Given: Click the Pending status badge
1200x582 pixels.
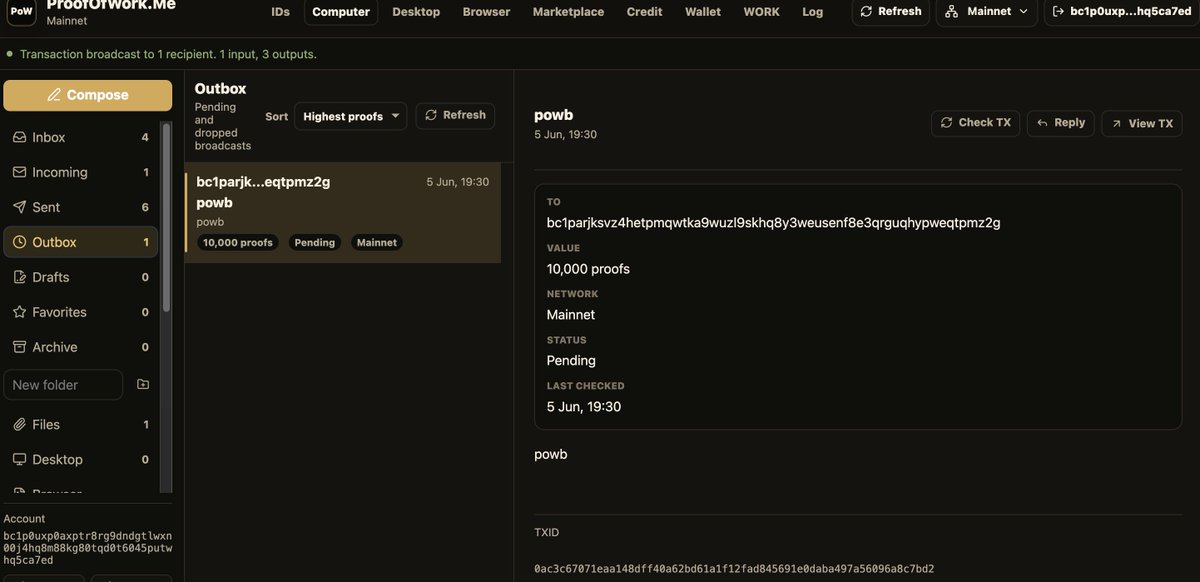Looking at the screenshot, I should [315, 242].
